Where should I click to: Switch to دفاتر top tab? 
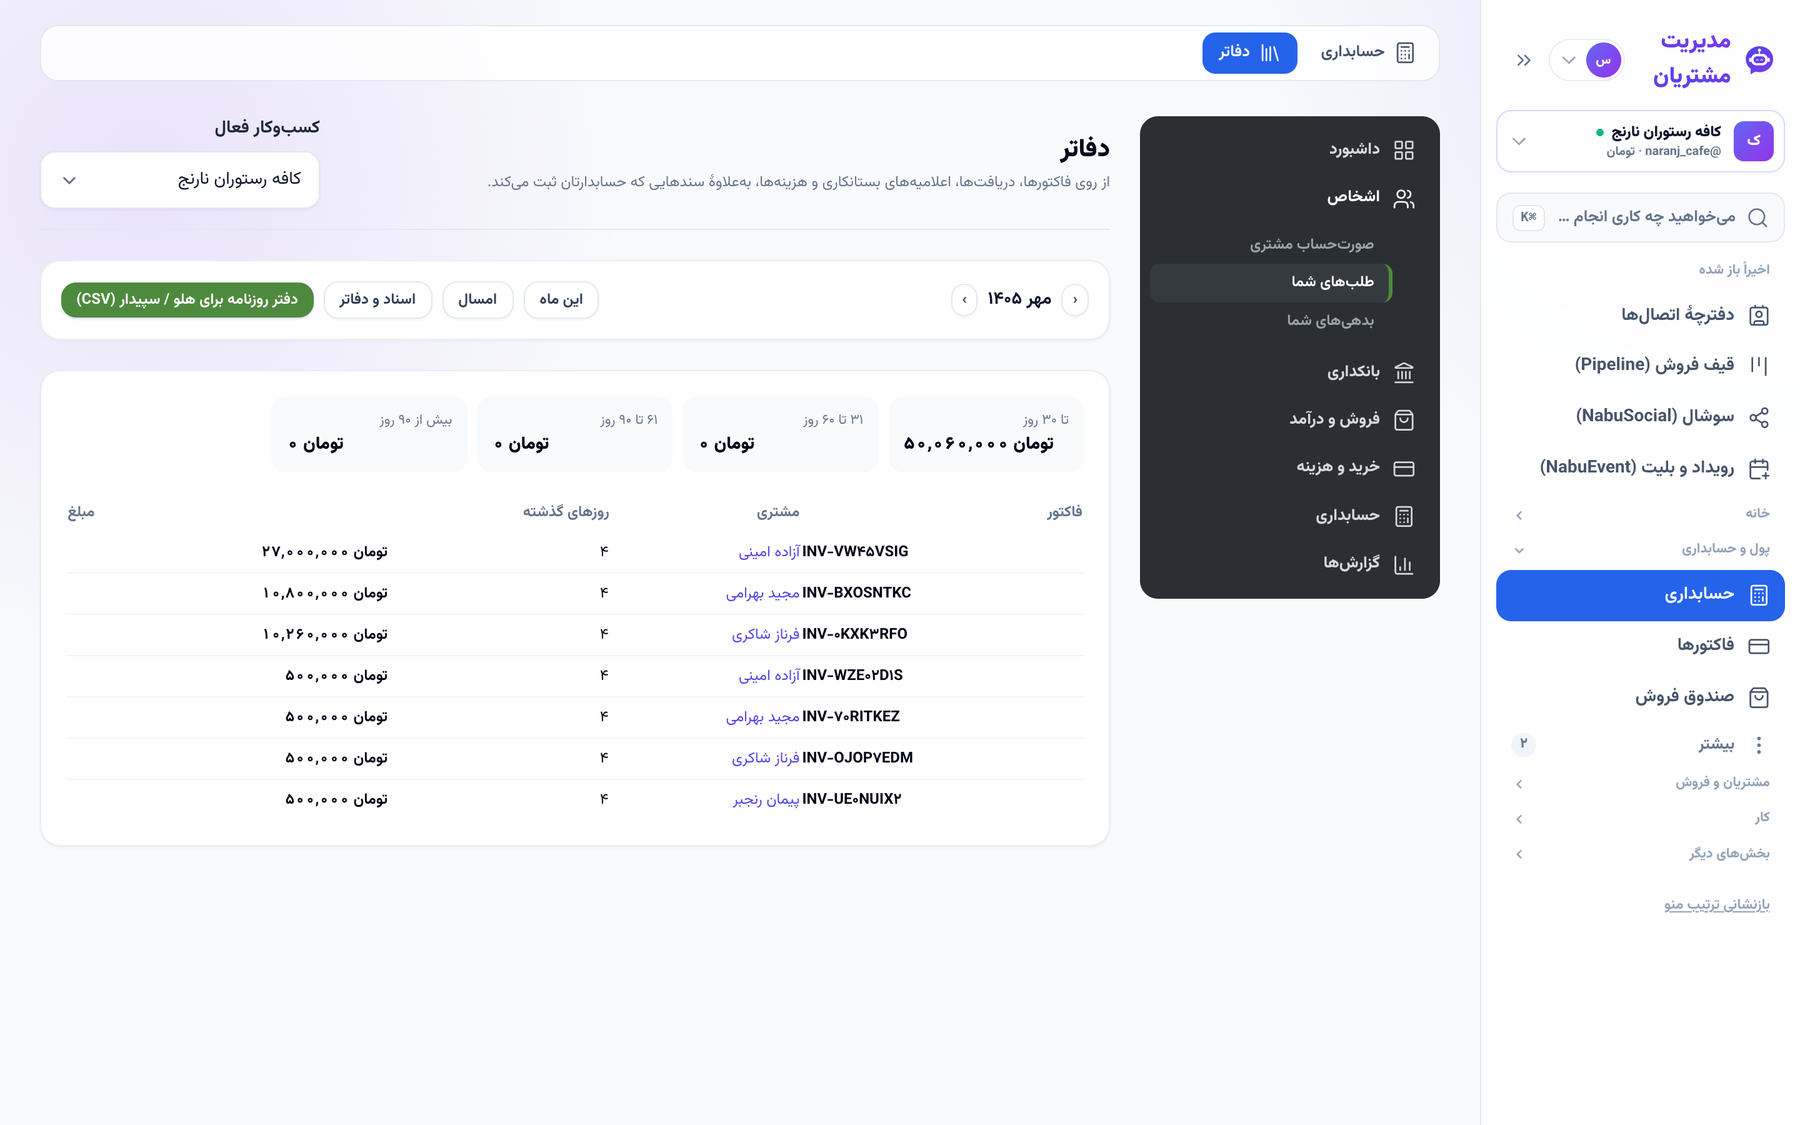click(x=1249, y=53)
